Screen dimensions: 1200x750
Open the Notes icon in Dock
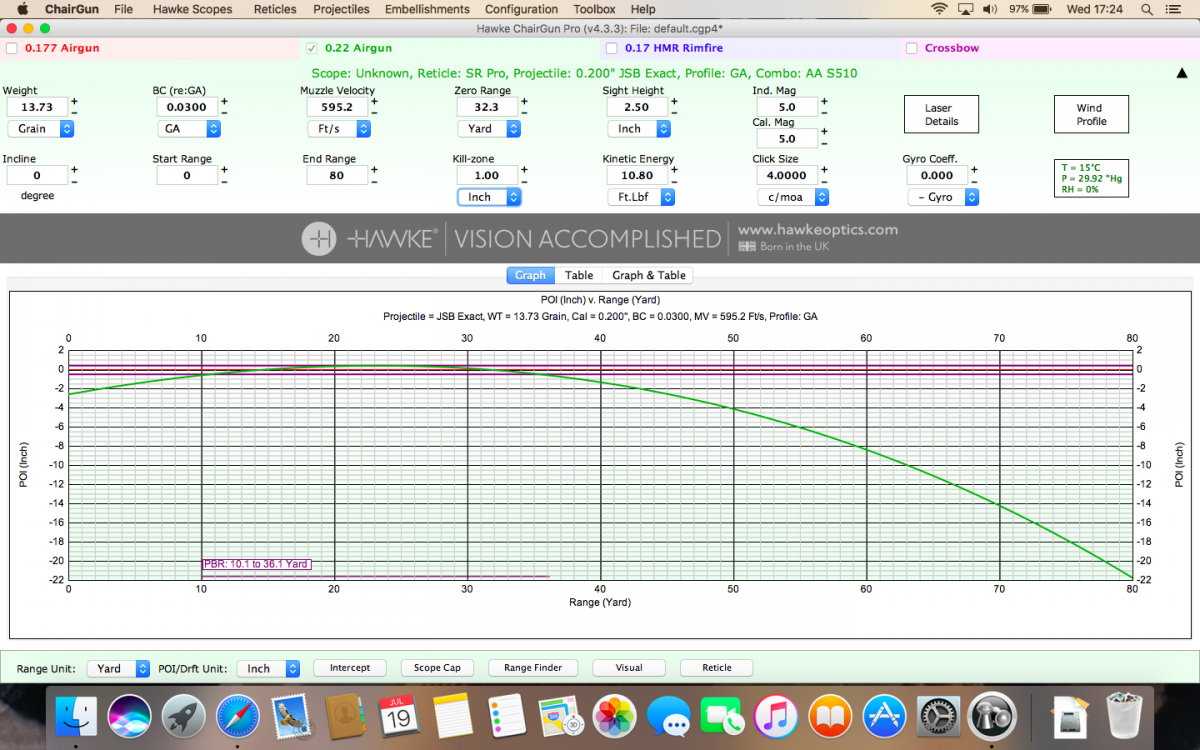[x=452, y=716]
